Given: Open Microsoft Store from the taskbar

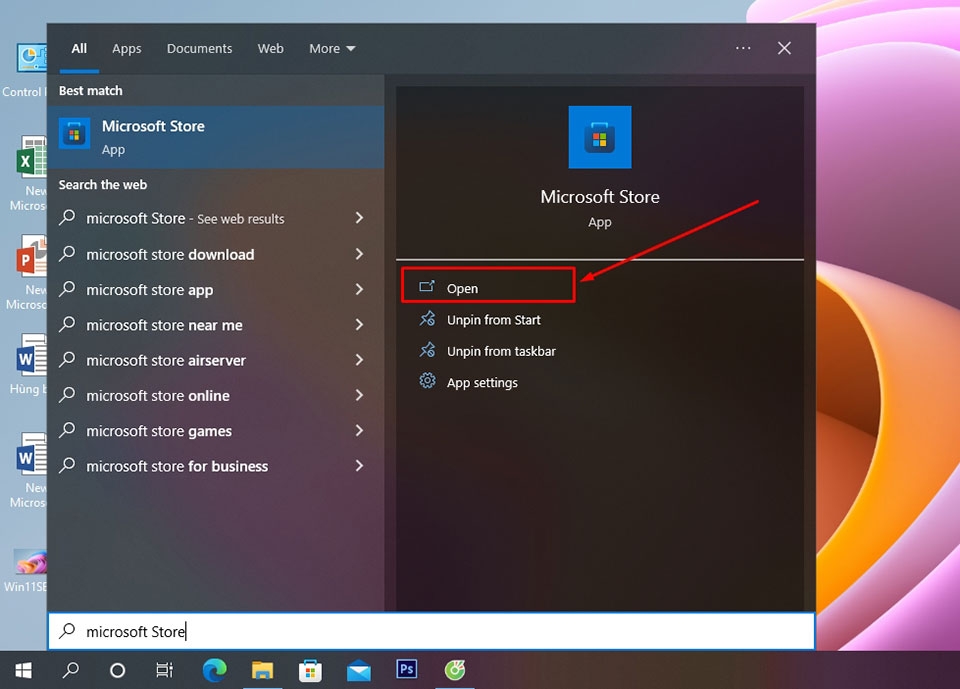Looking at the screenshot, I should (310, 670).
